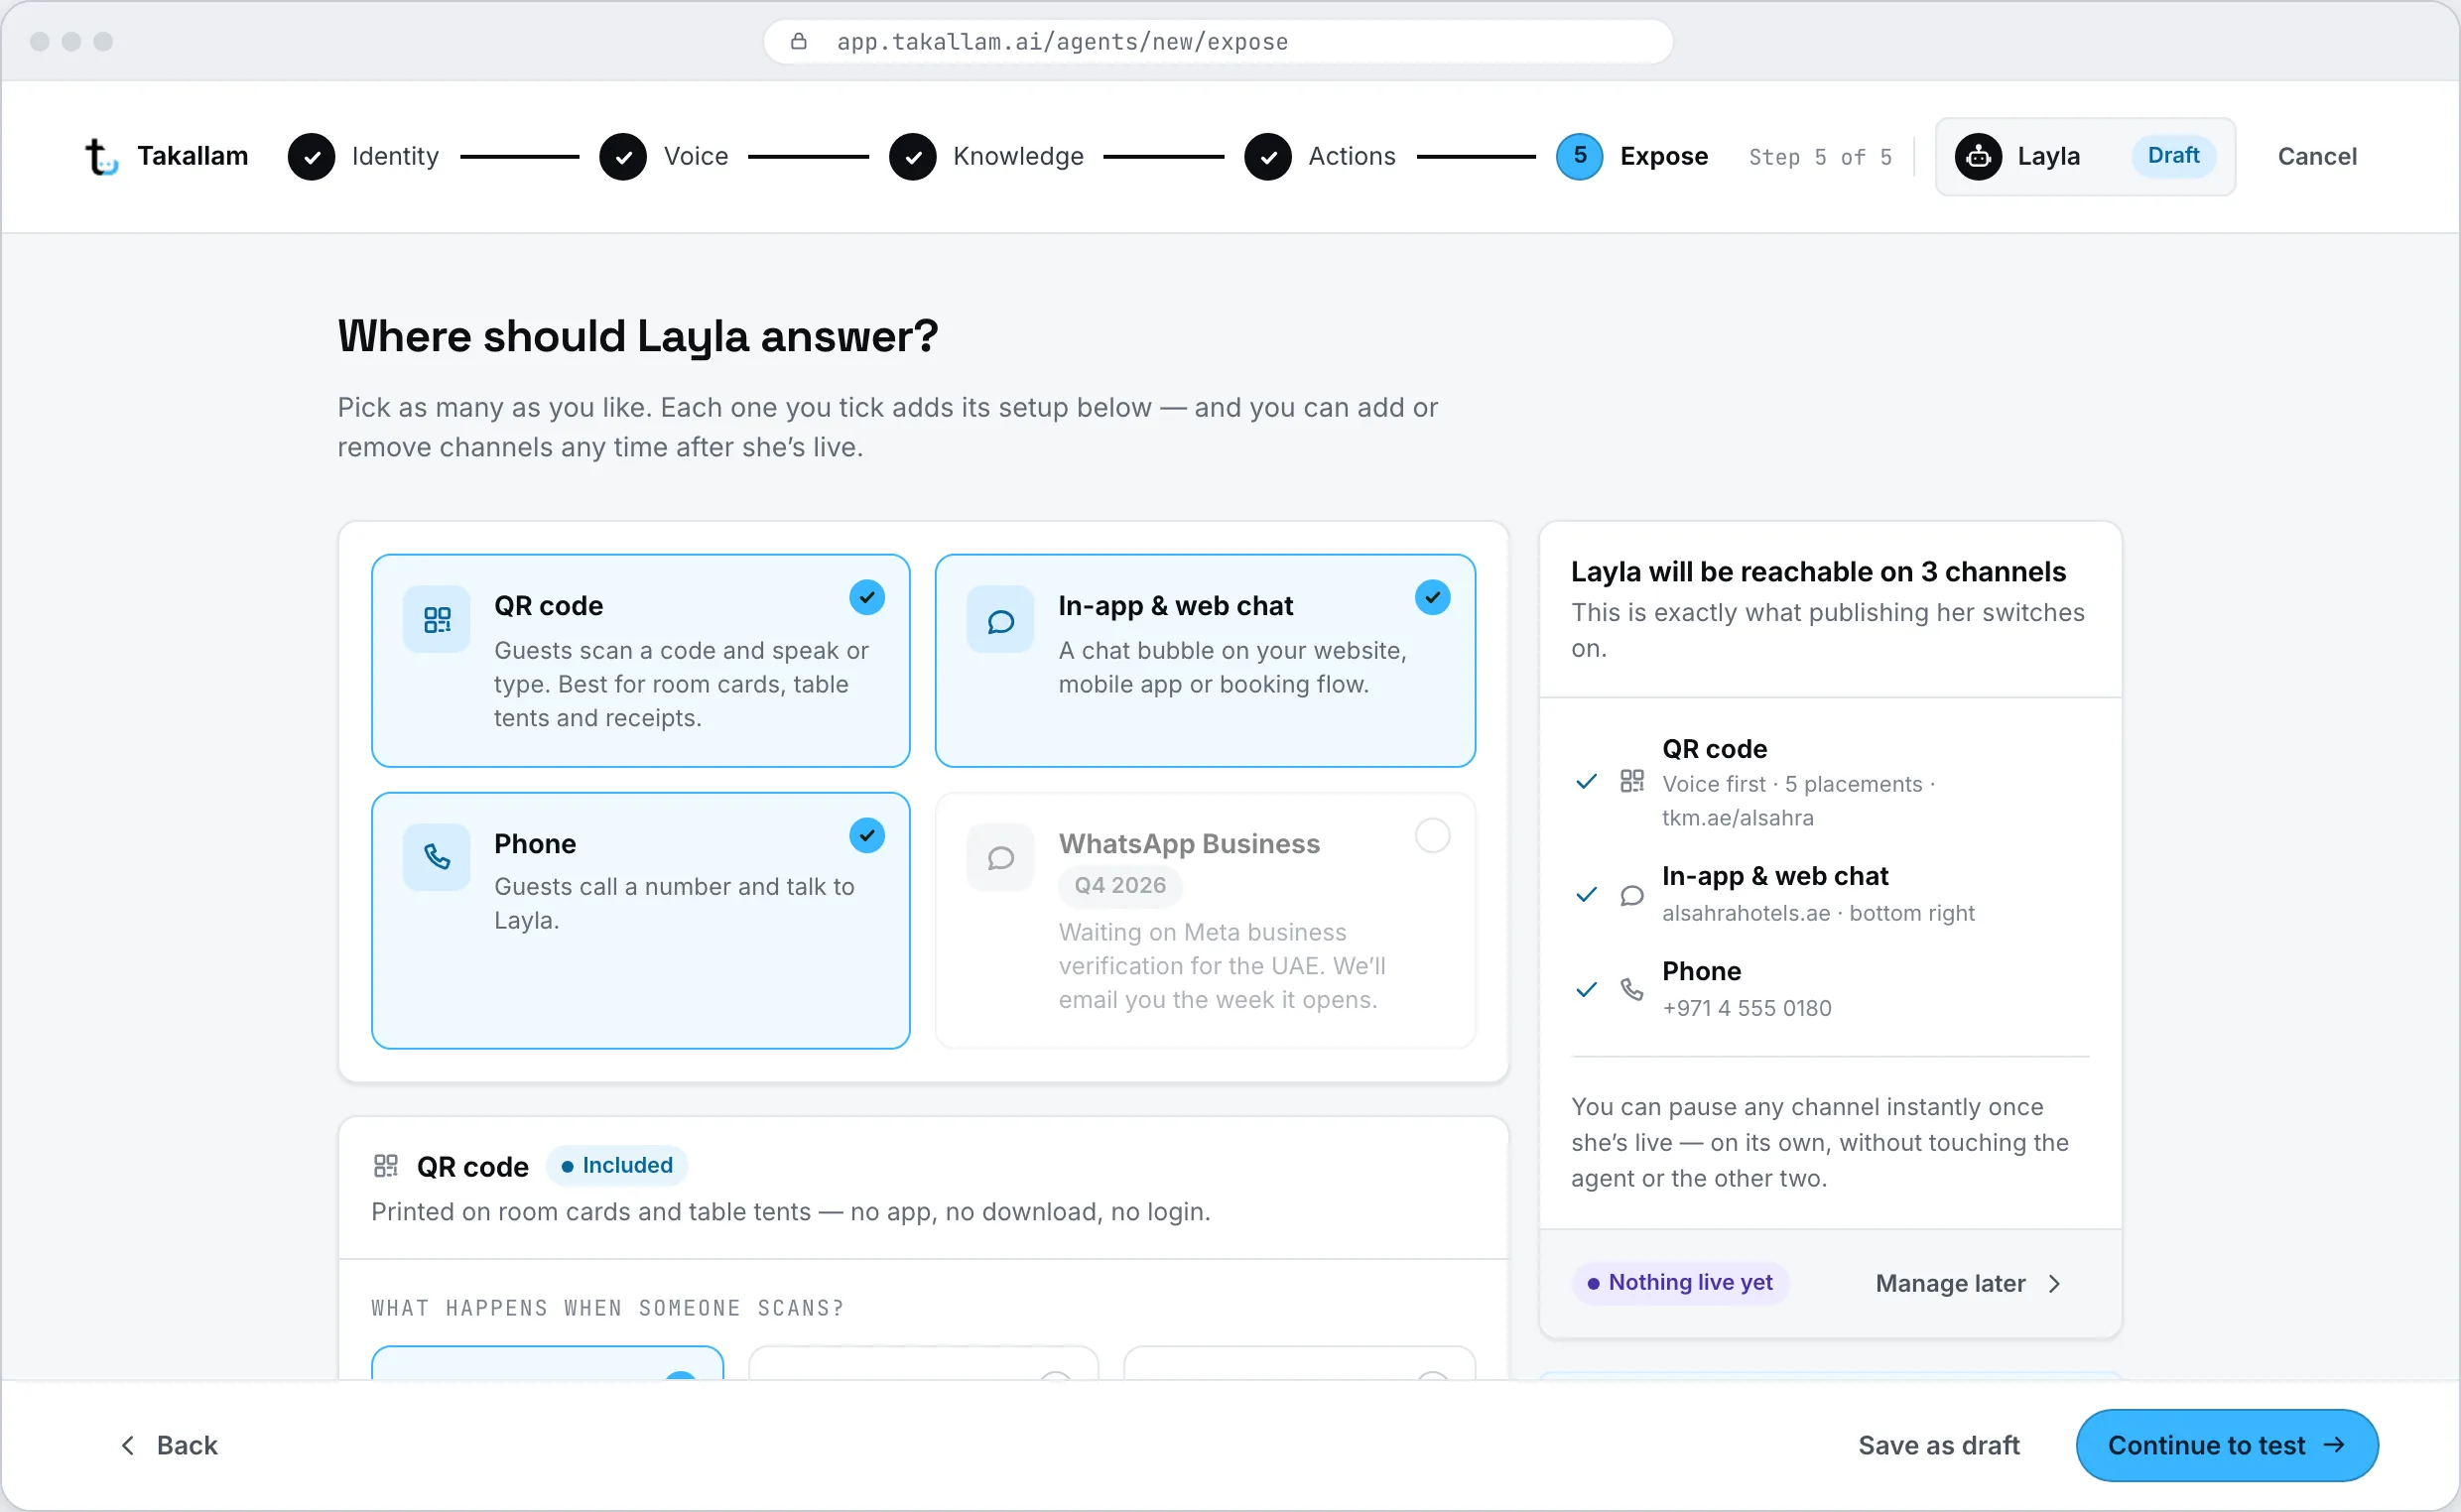Open the Layla Draft agent selector
2461x1512 pixels.
(x=2085, y=157)
